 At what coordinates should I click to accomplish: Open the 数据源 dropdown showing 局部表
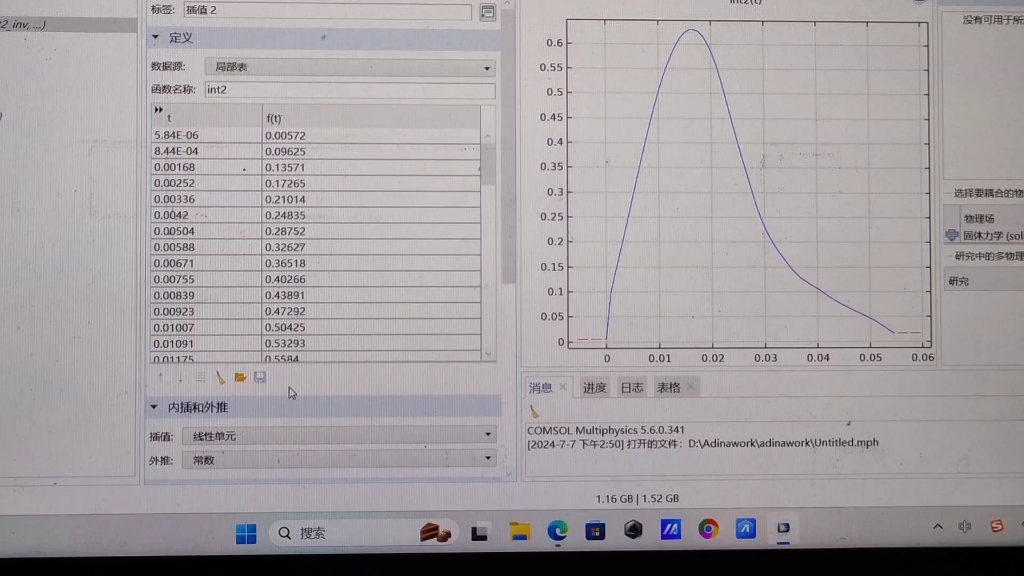pyautogui.click(x=486, y=67)
